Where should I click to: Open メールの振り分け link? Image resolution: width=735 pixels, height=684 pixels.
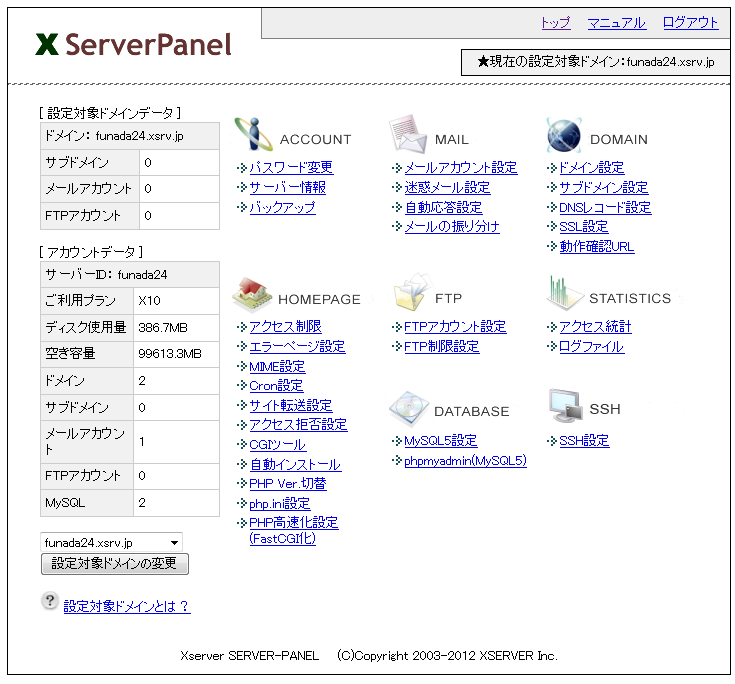452,226
